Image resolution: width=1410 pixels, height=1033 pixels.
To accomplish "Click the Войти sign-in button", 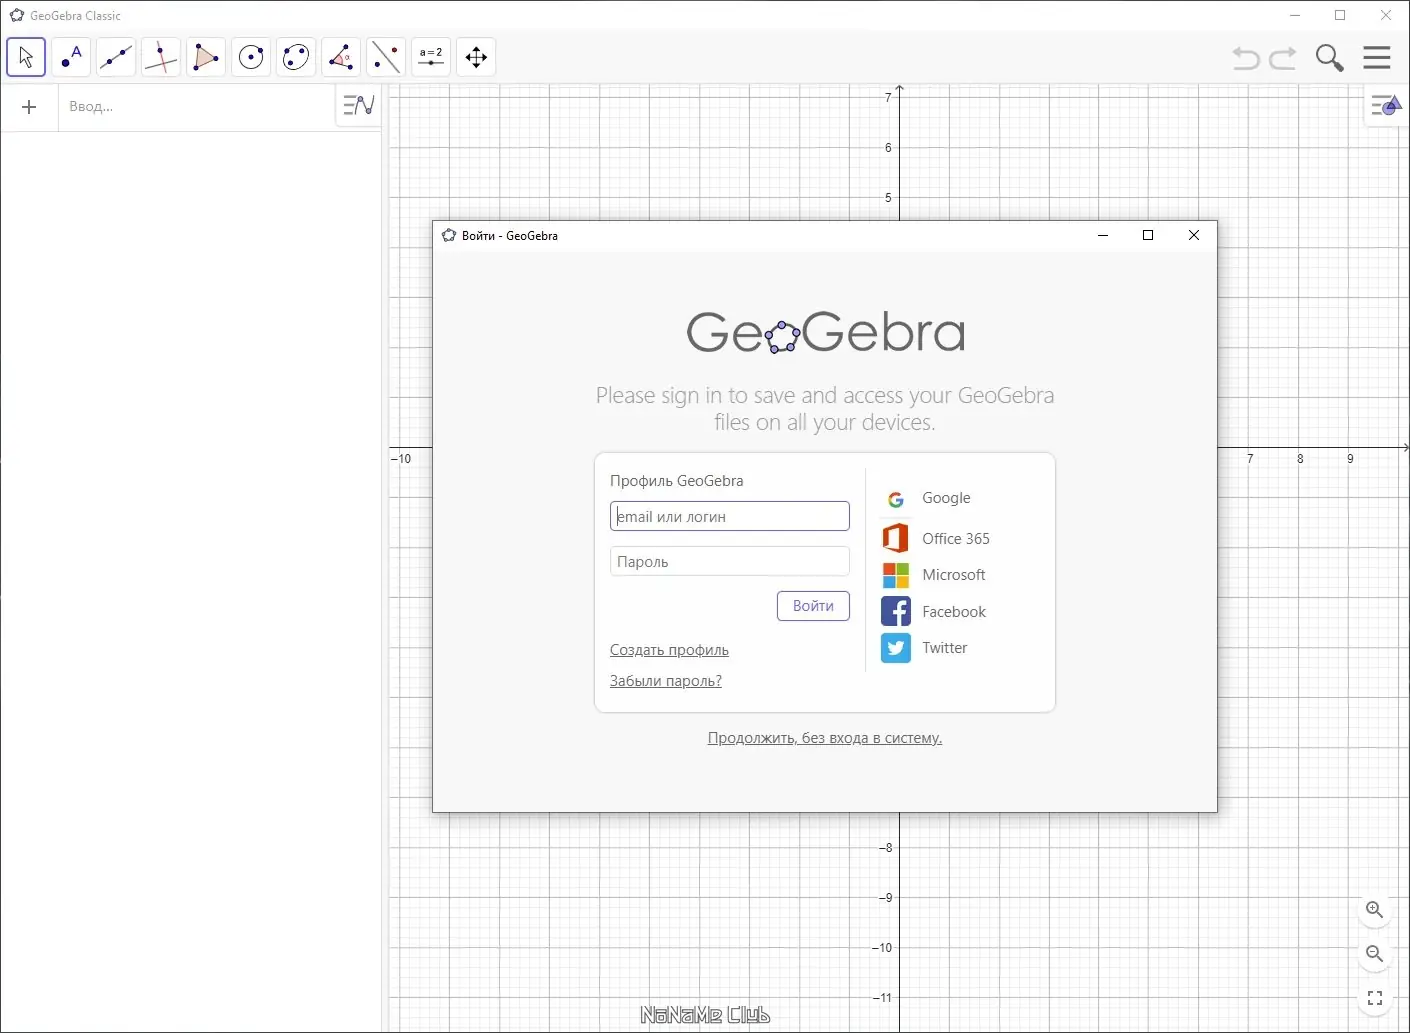I will [x=813, y=606].
